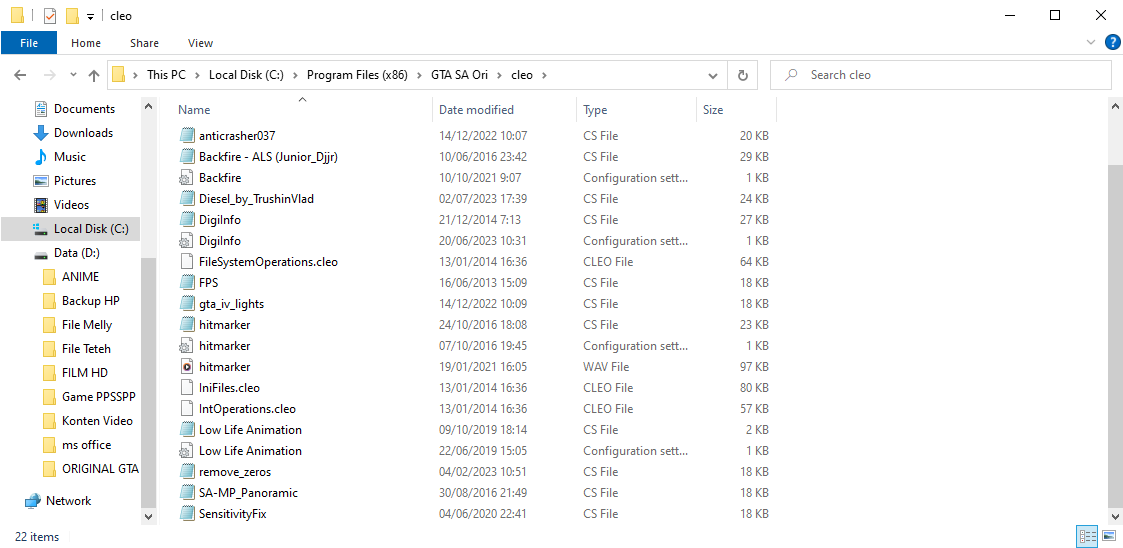
Task: Open the address bar history dropdown
Action: pyautogui.click(x=713, y=74)
